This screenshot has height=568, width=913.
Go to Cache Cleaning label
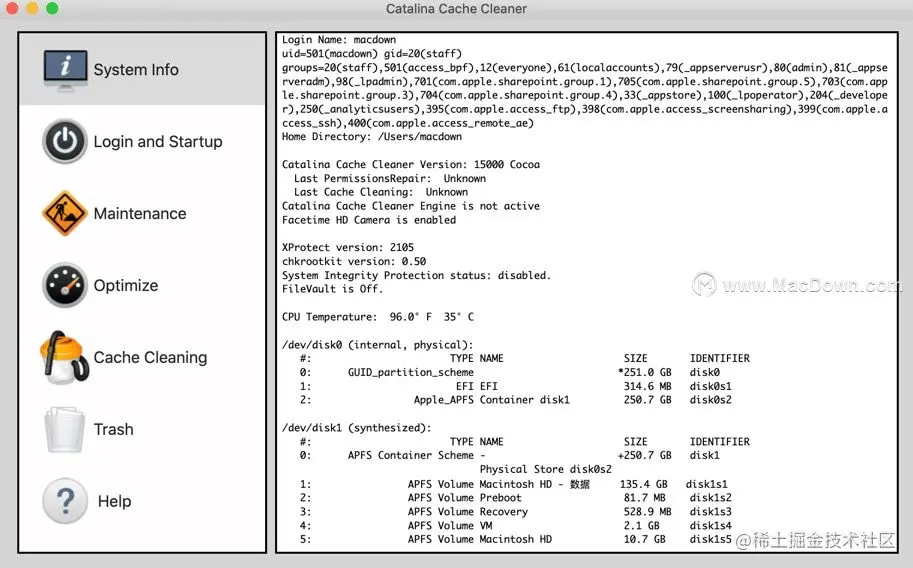[150, 357]
